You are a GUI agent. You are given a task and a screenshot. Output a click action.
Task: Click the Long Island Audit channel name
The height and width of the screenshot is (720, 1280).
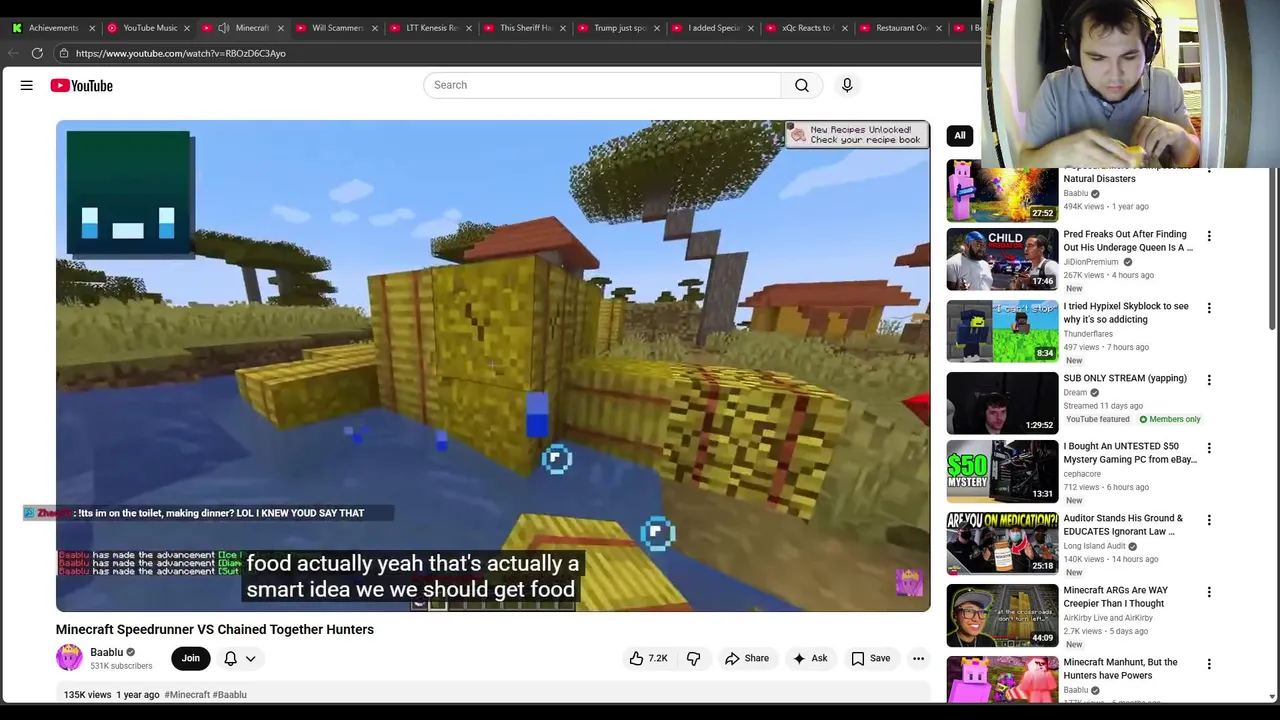click(1094, 546)
